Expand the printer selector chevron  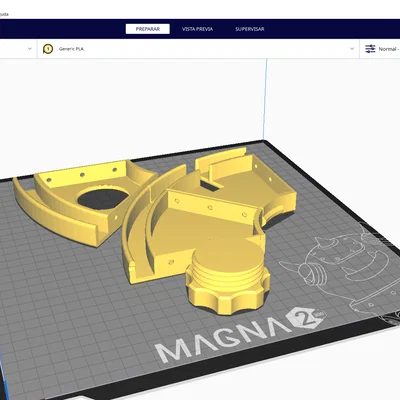coord(30,49)
